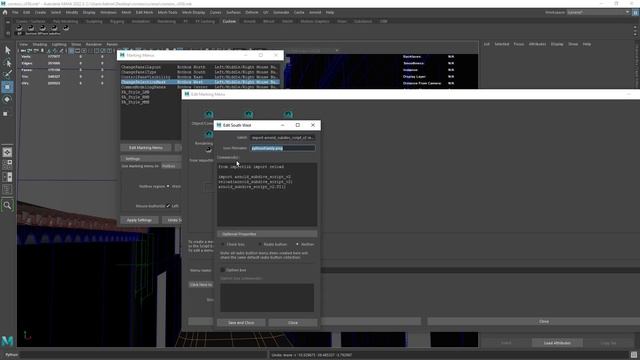Click the Load Attributes button

point(557,343)
